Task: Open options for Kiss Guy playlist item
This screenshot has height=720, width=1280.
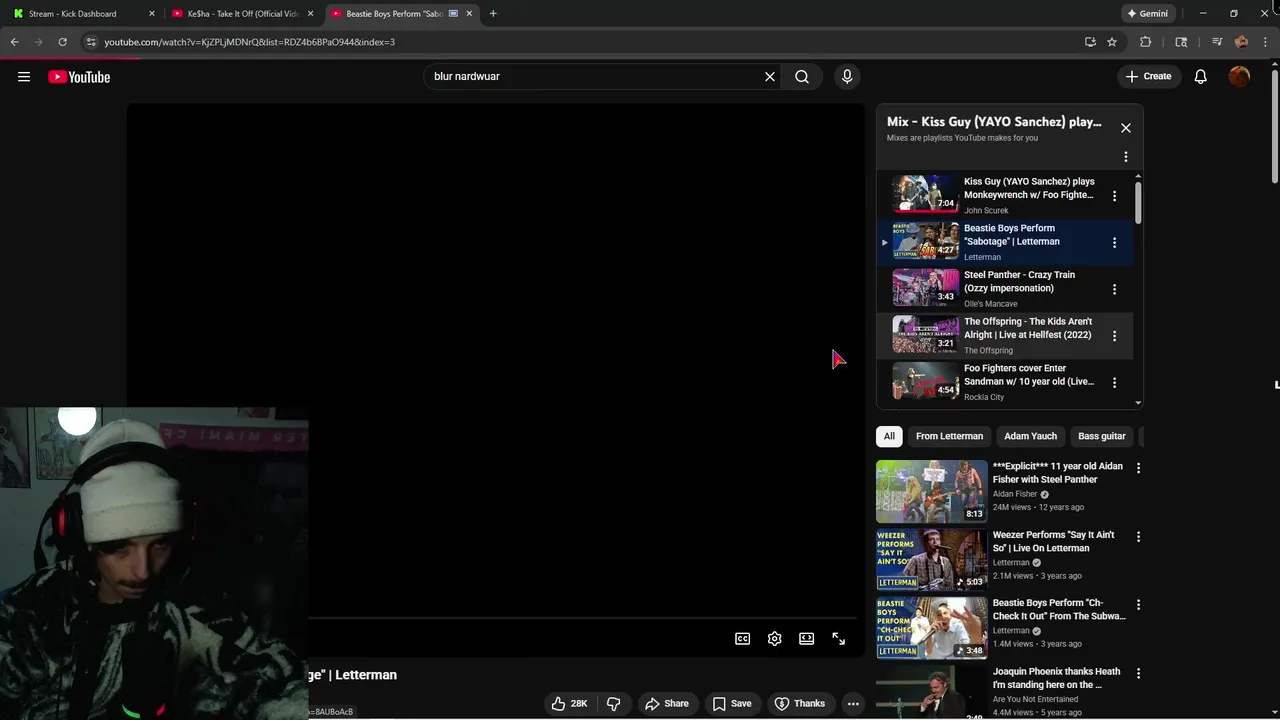Action: [x=1114, y=196]
